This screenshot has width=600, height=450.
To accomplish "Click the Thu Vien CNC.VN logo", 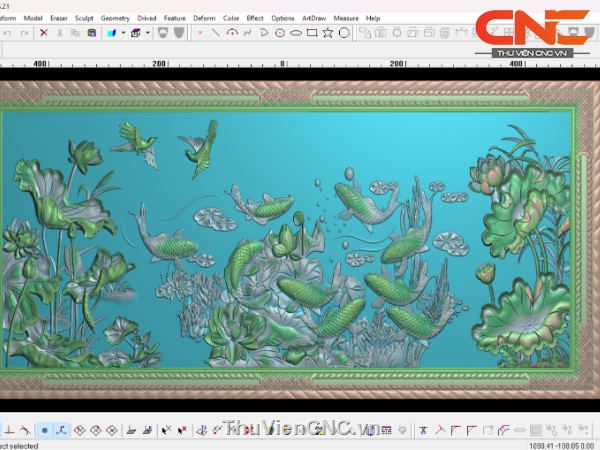I will 532,32.
